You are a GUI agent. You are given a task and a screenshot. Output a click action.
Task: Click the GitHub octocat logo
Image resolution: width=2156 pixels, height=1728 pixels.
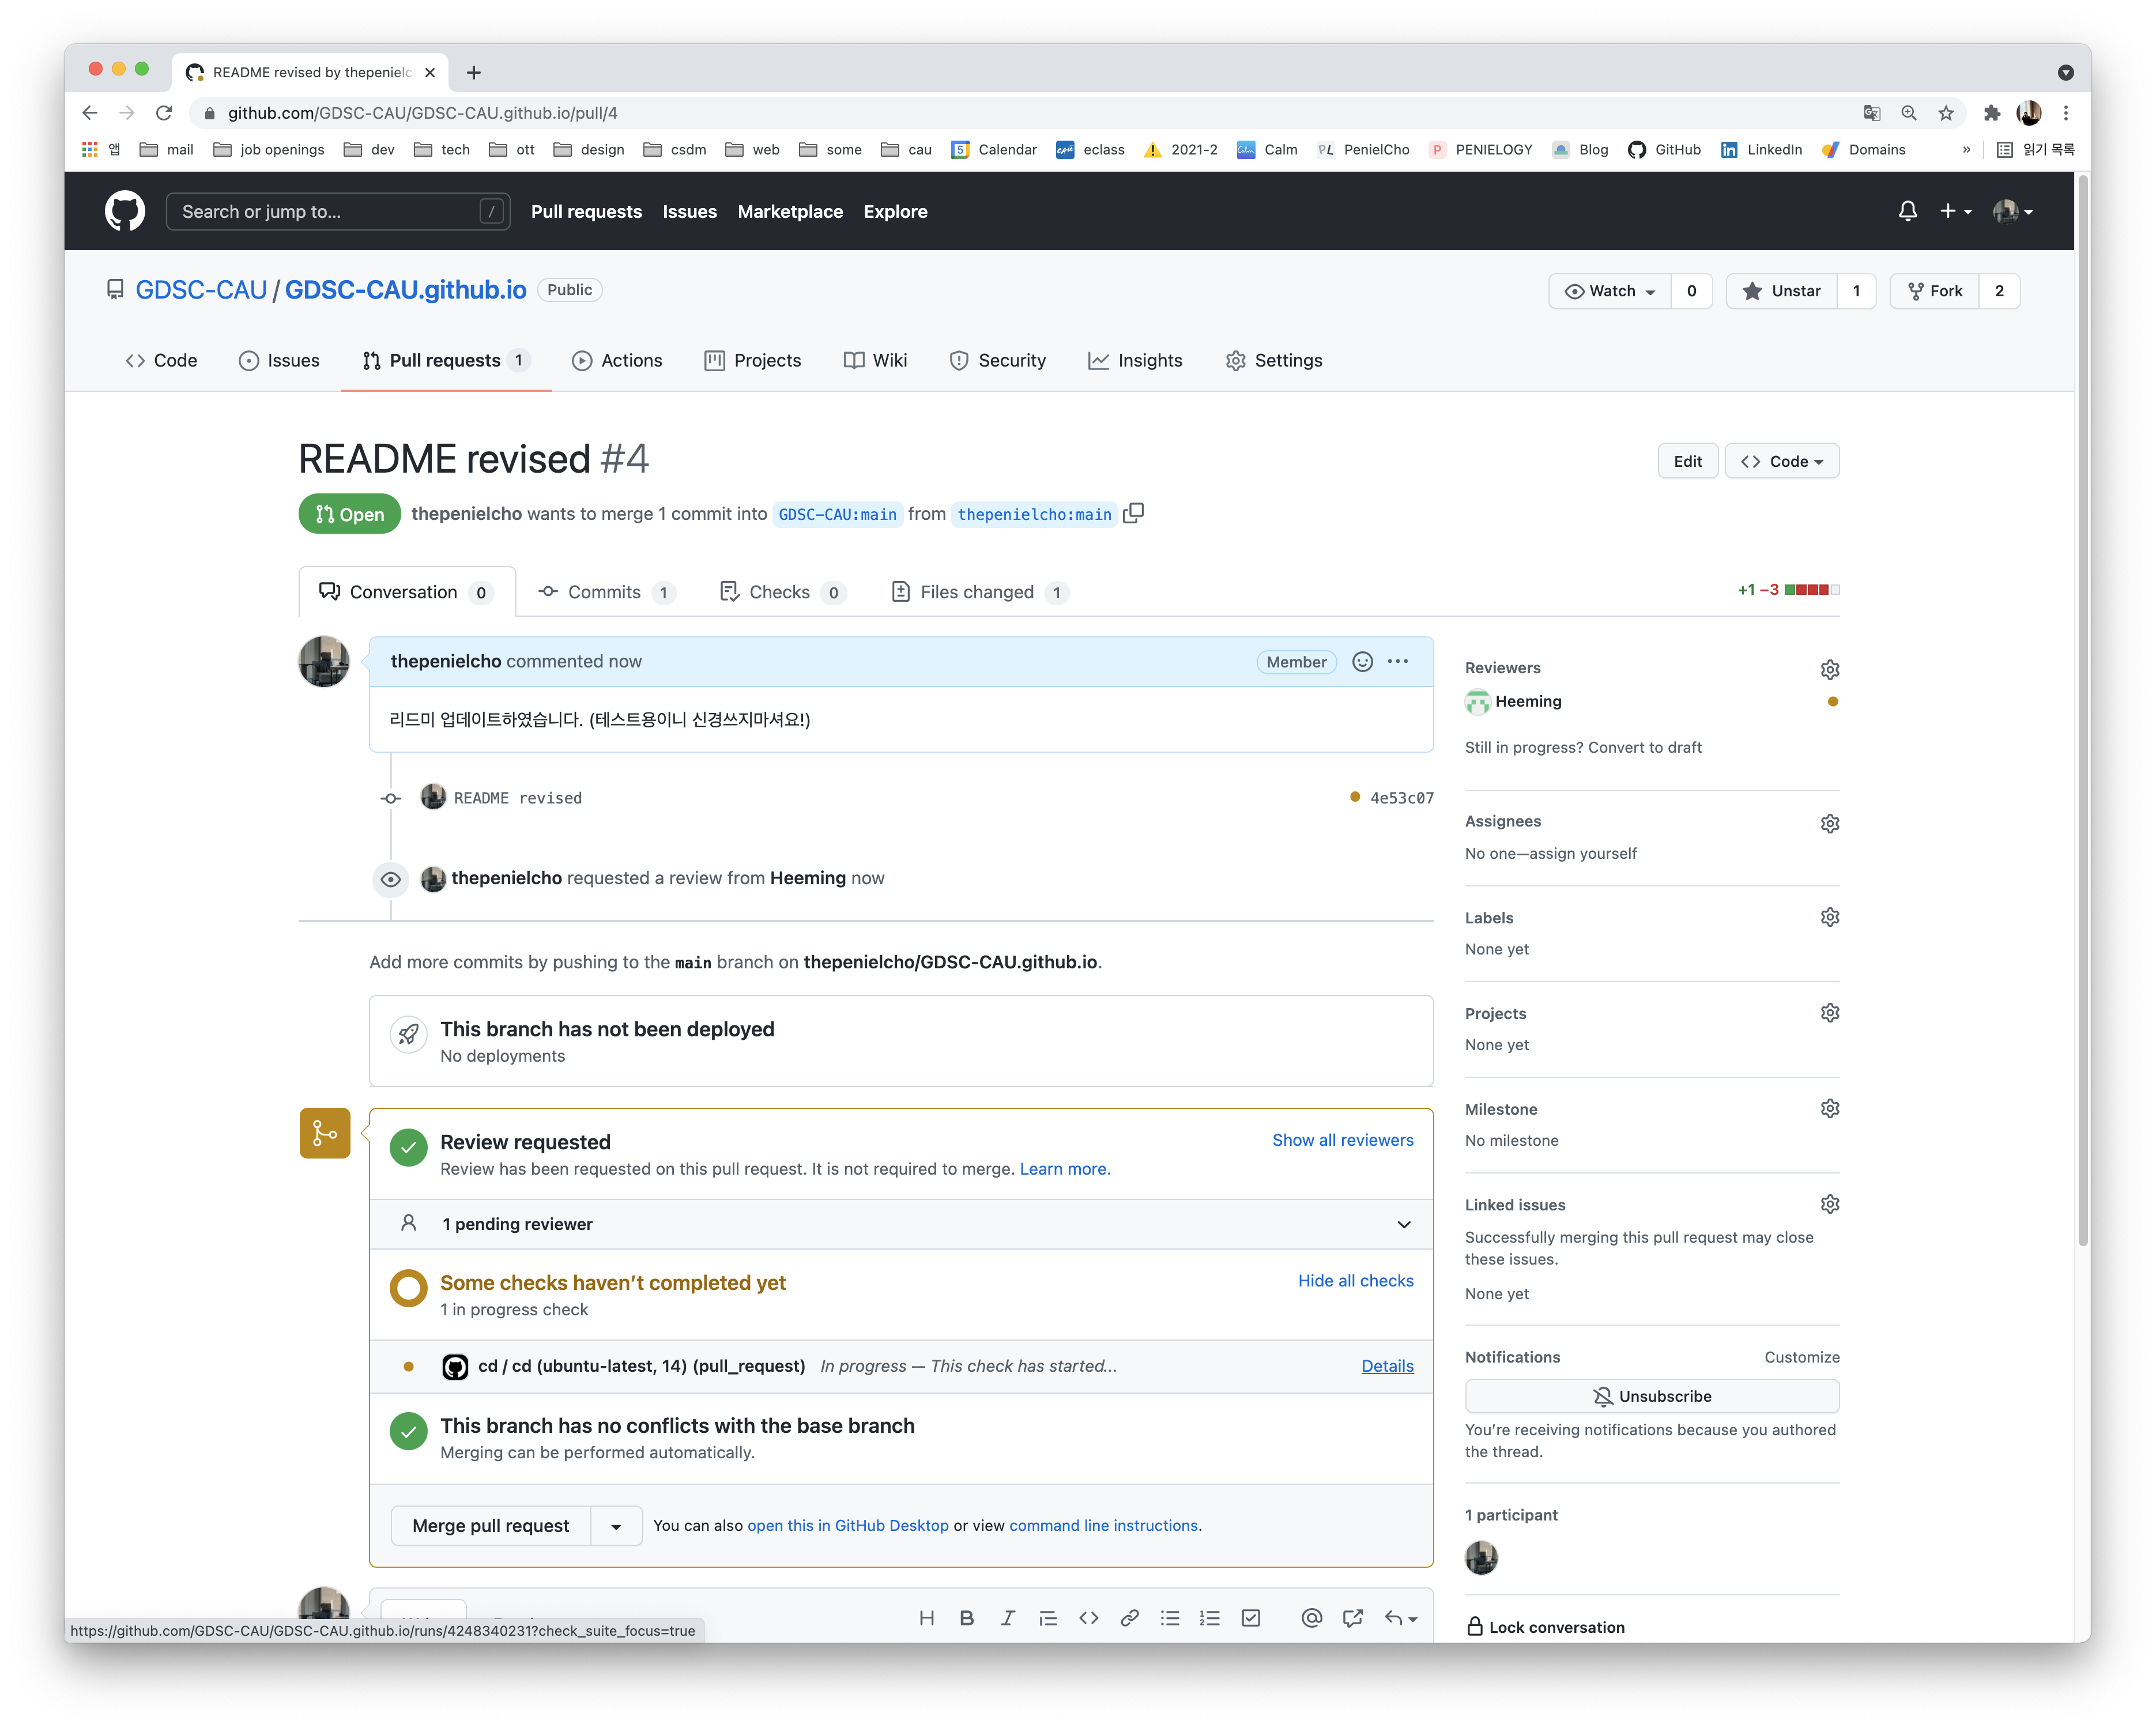coord(125,211)
